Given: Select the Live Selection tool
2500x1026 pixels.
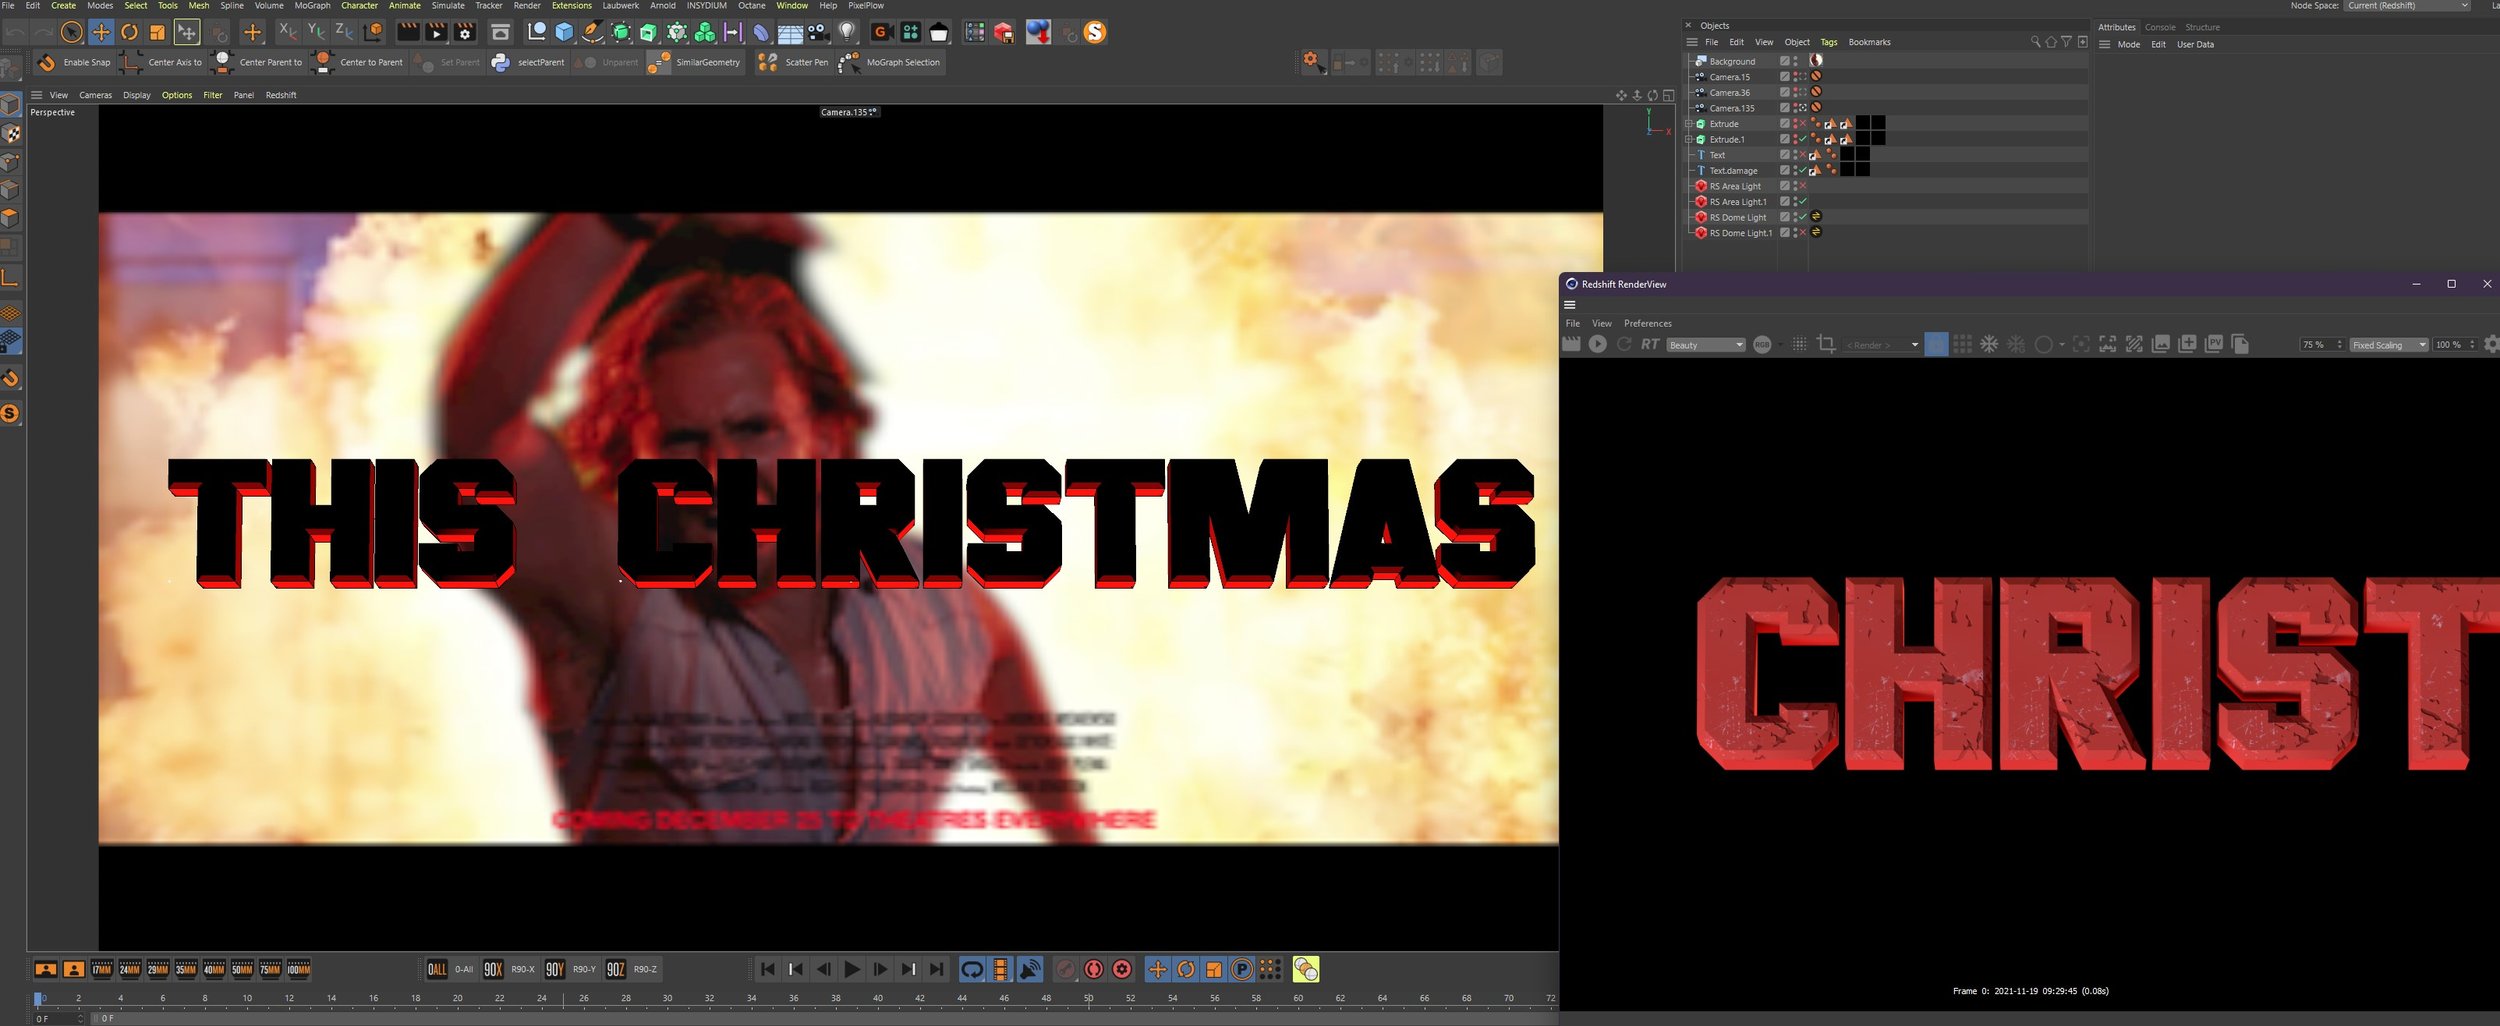Looking at the screenshot, I should tap(71, 32).
